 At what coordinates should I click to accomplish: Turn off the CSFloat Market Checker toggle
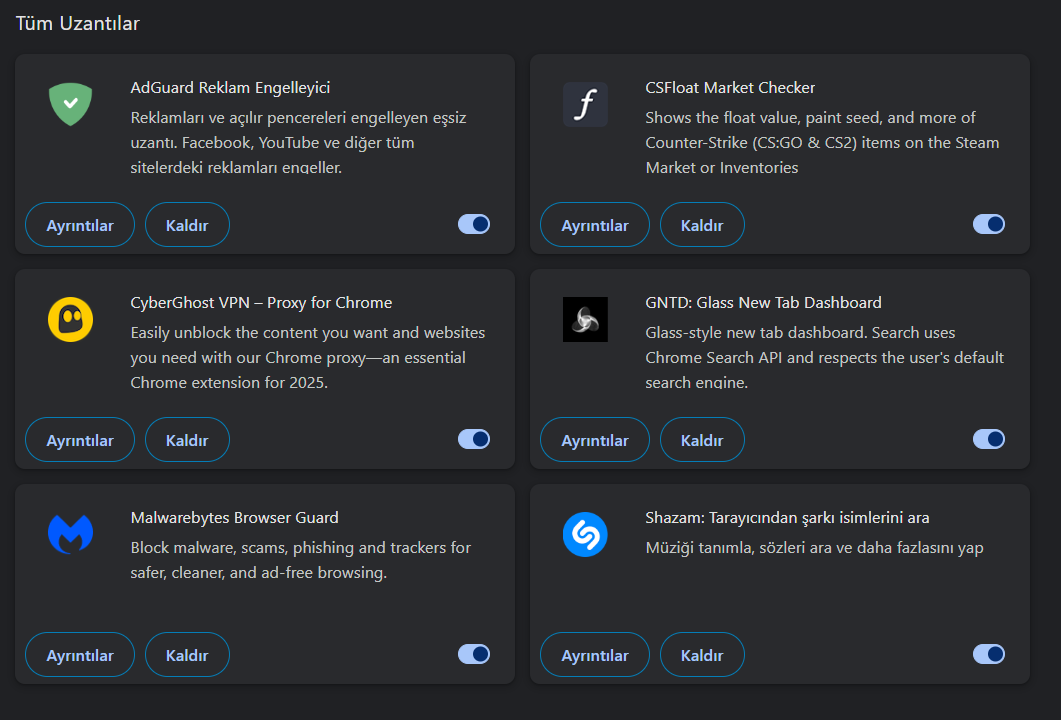pyautogui.click(x=989, y=224)
